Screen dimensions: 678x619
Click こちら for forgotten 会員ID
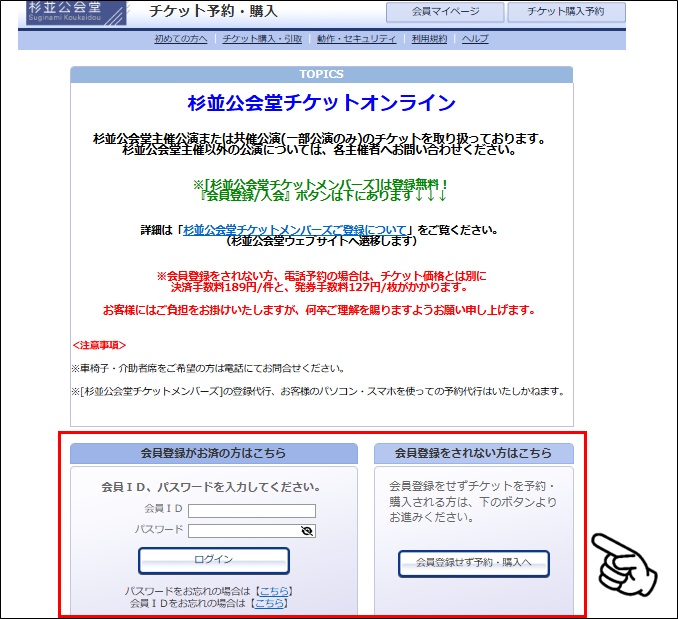[x=269, y=604]
